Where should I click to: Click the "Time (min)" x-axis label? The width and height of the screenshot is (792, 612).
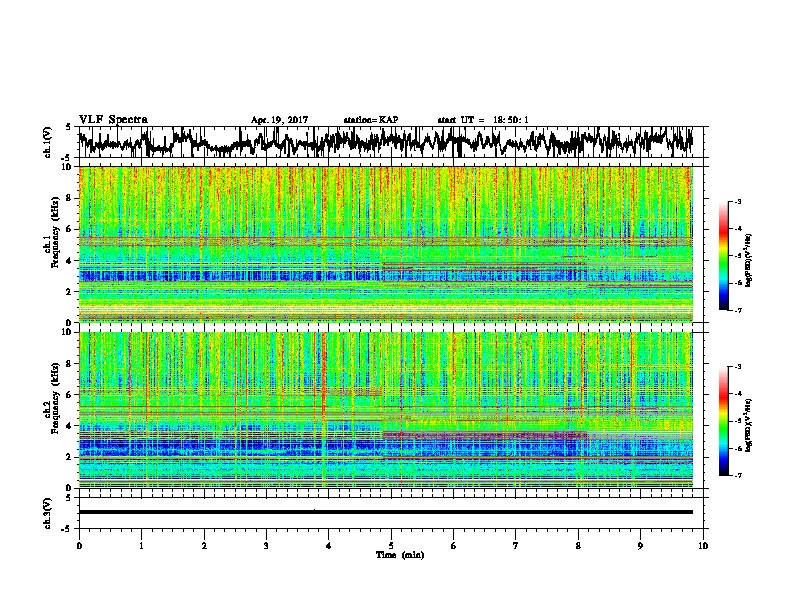point(400,555)
